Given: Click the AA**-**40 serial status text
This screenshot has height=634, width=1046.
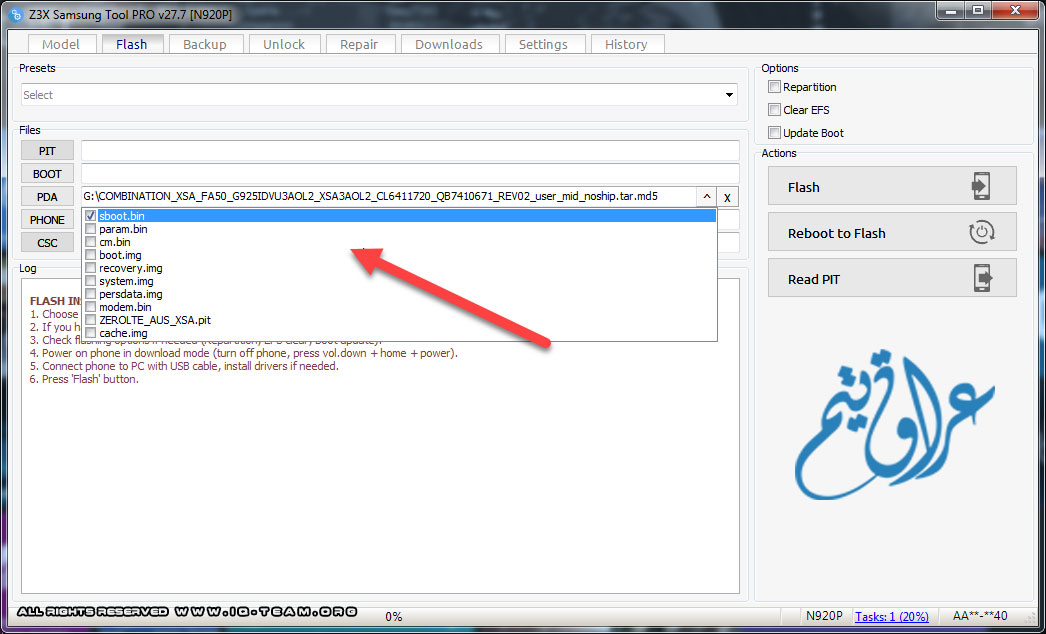Looking at the screenshot, I should 980,616.
